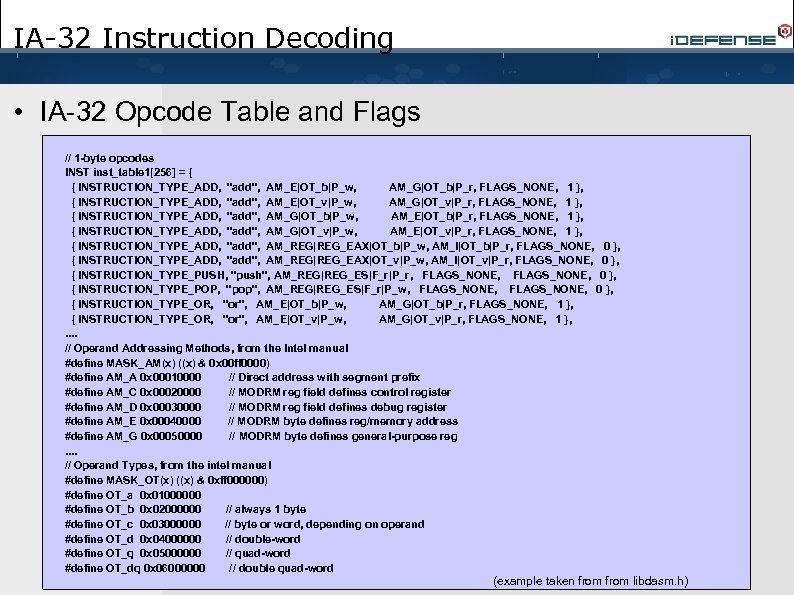This screenshot has width=794, height=595.
Task: Click comment '// Direct address with segment prefix'
Action: coord(324,377)
